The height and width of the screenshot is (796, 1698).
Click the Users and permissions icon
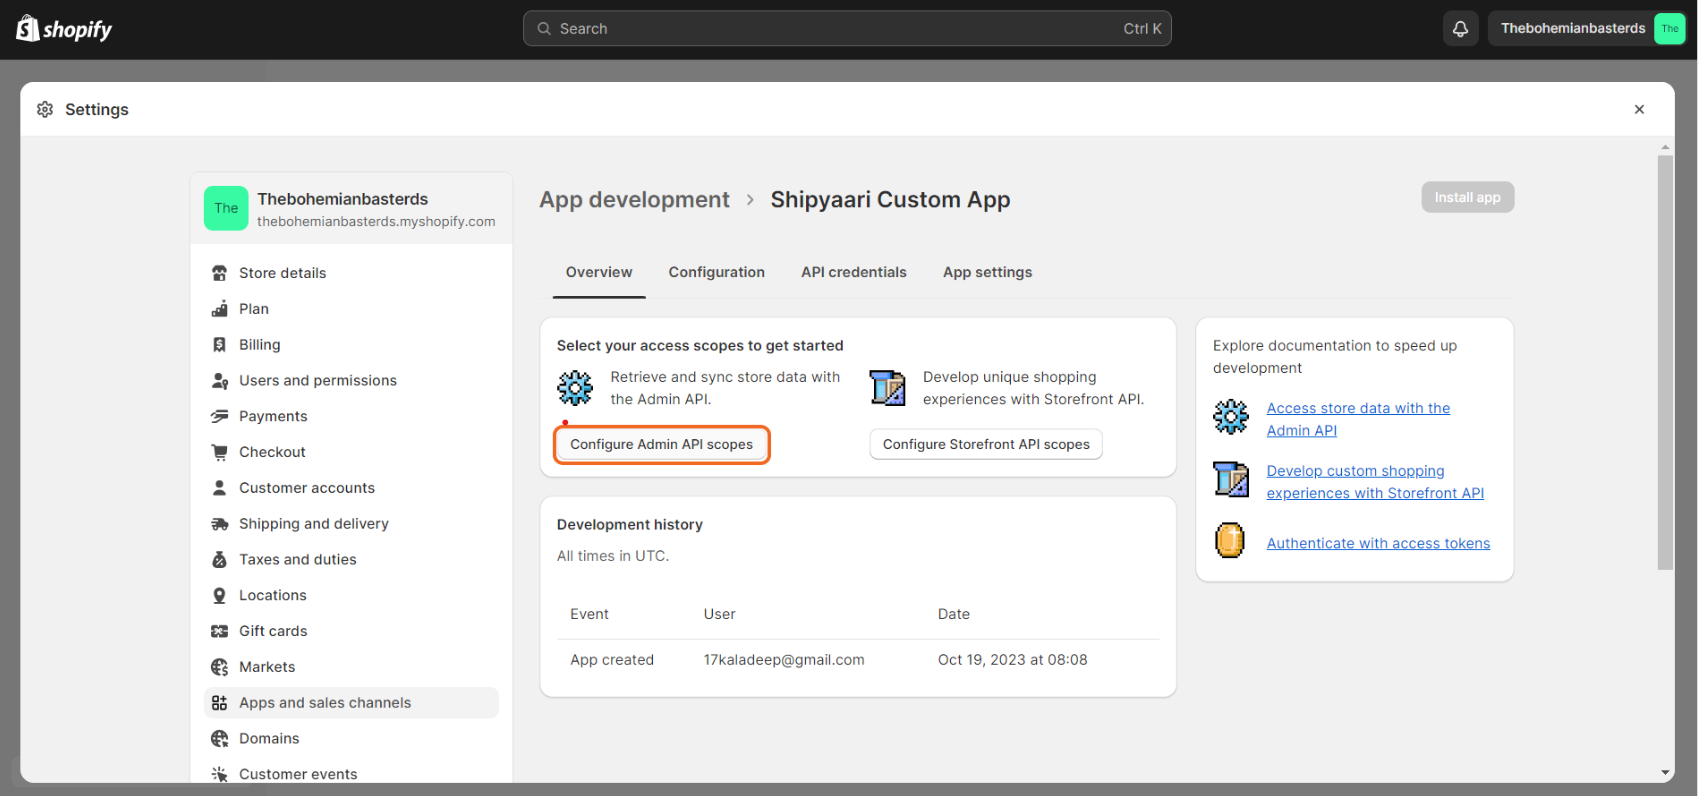(x=220, y=381)
